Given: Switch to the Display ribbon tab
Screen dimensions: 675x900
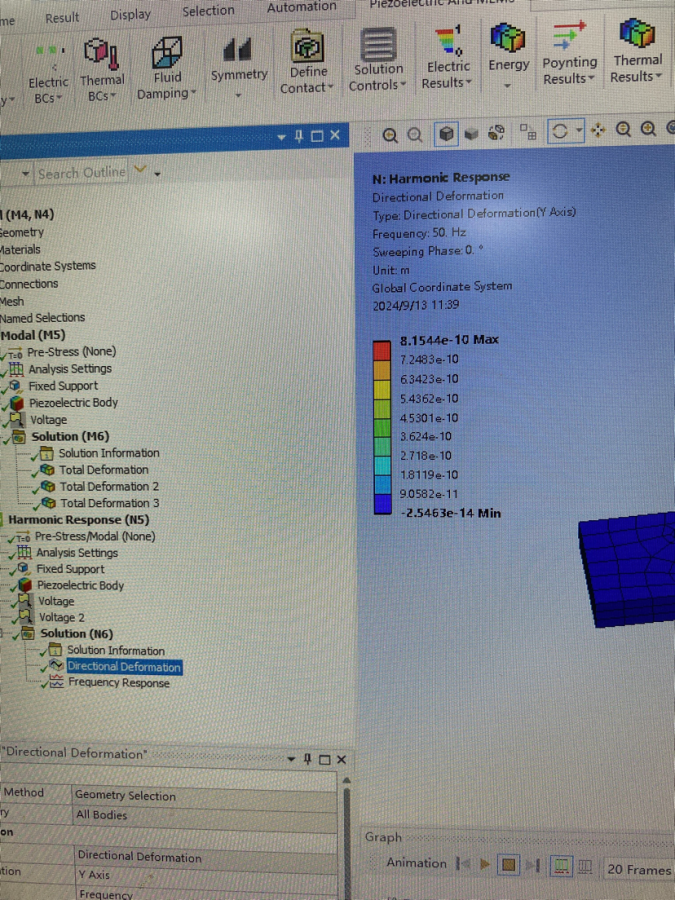Looking at the screenshot, I should click(130, 14).
